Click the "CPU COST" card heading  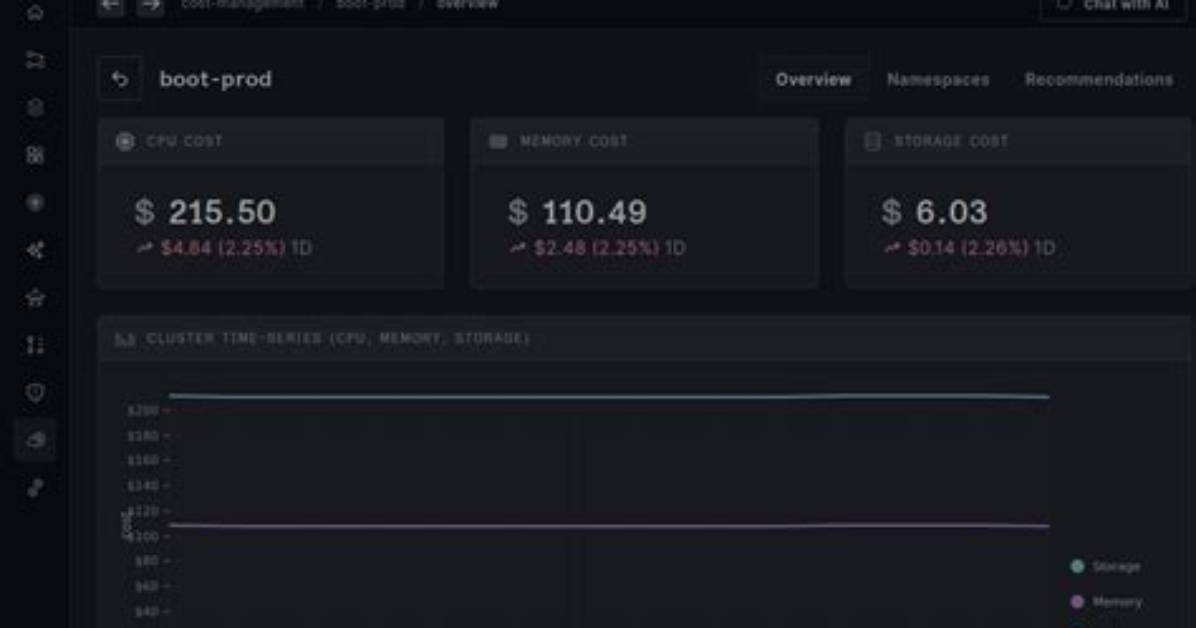click(184, 141)
